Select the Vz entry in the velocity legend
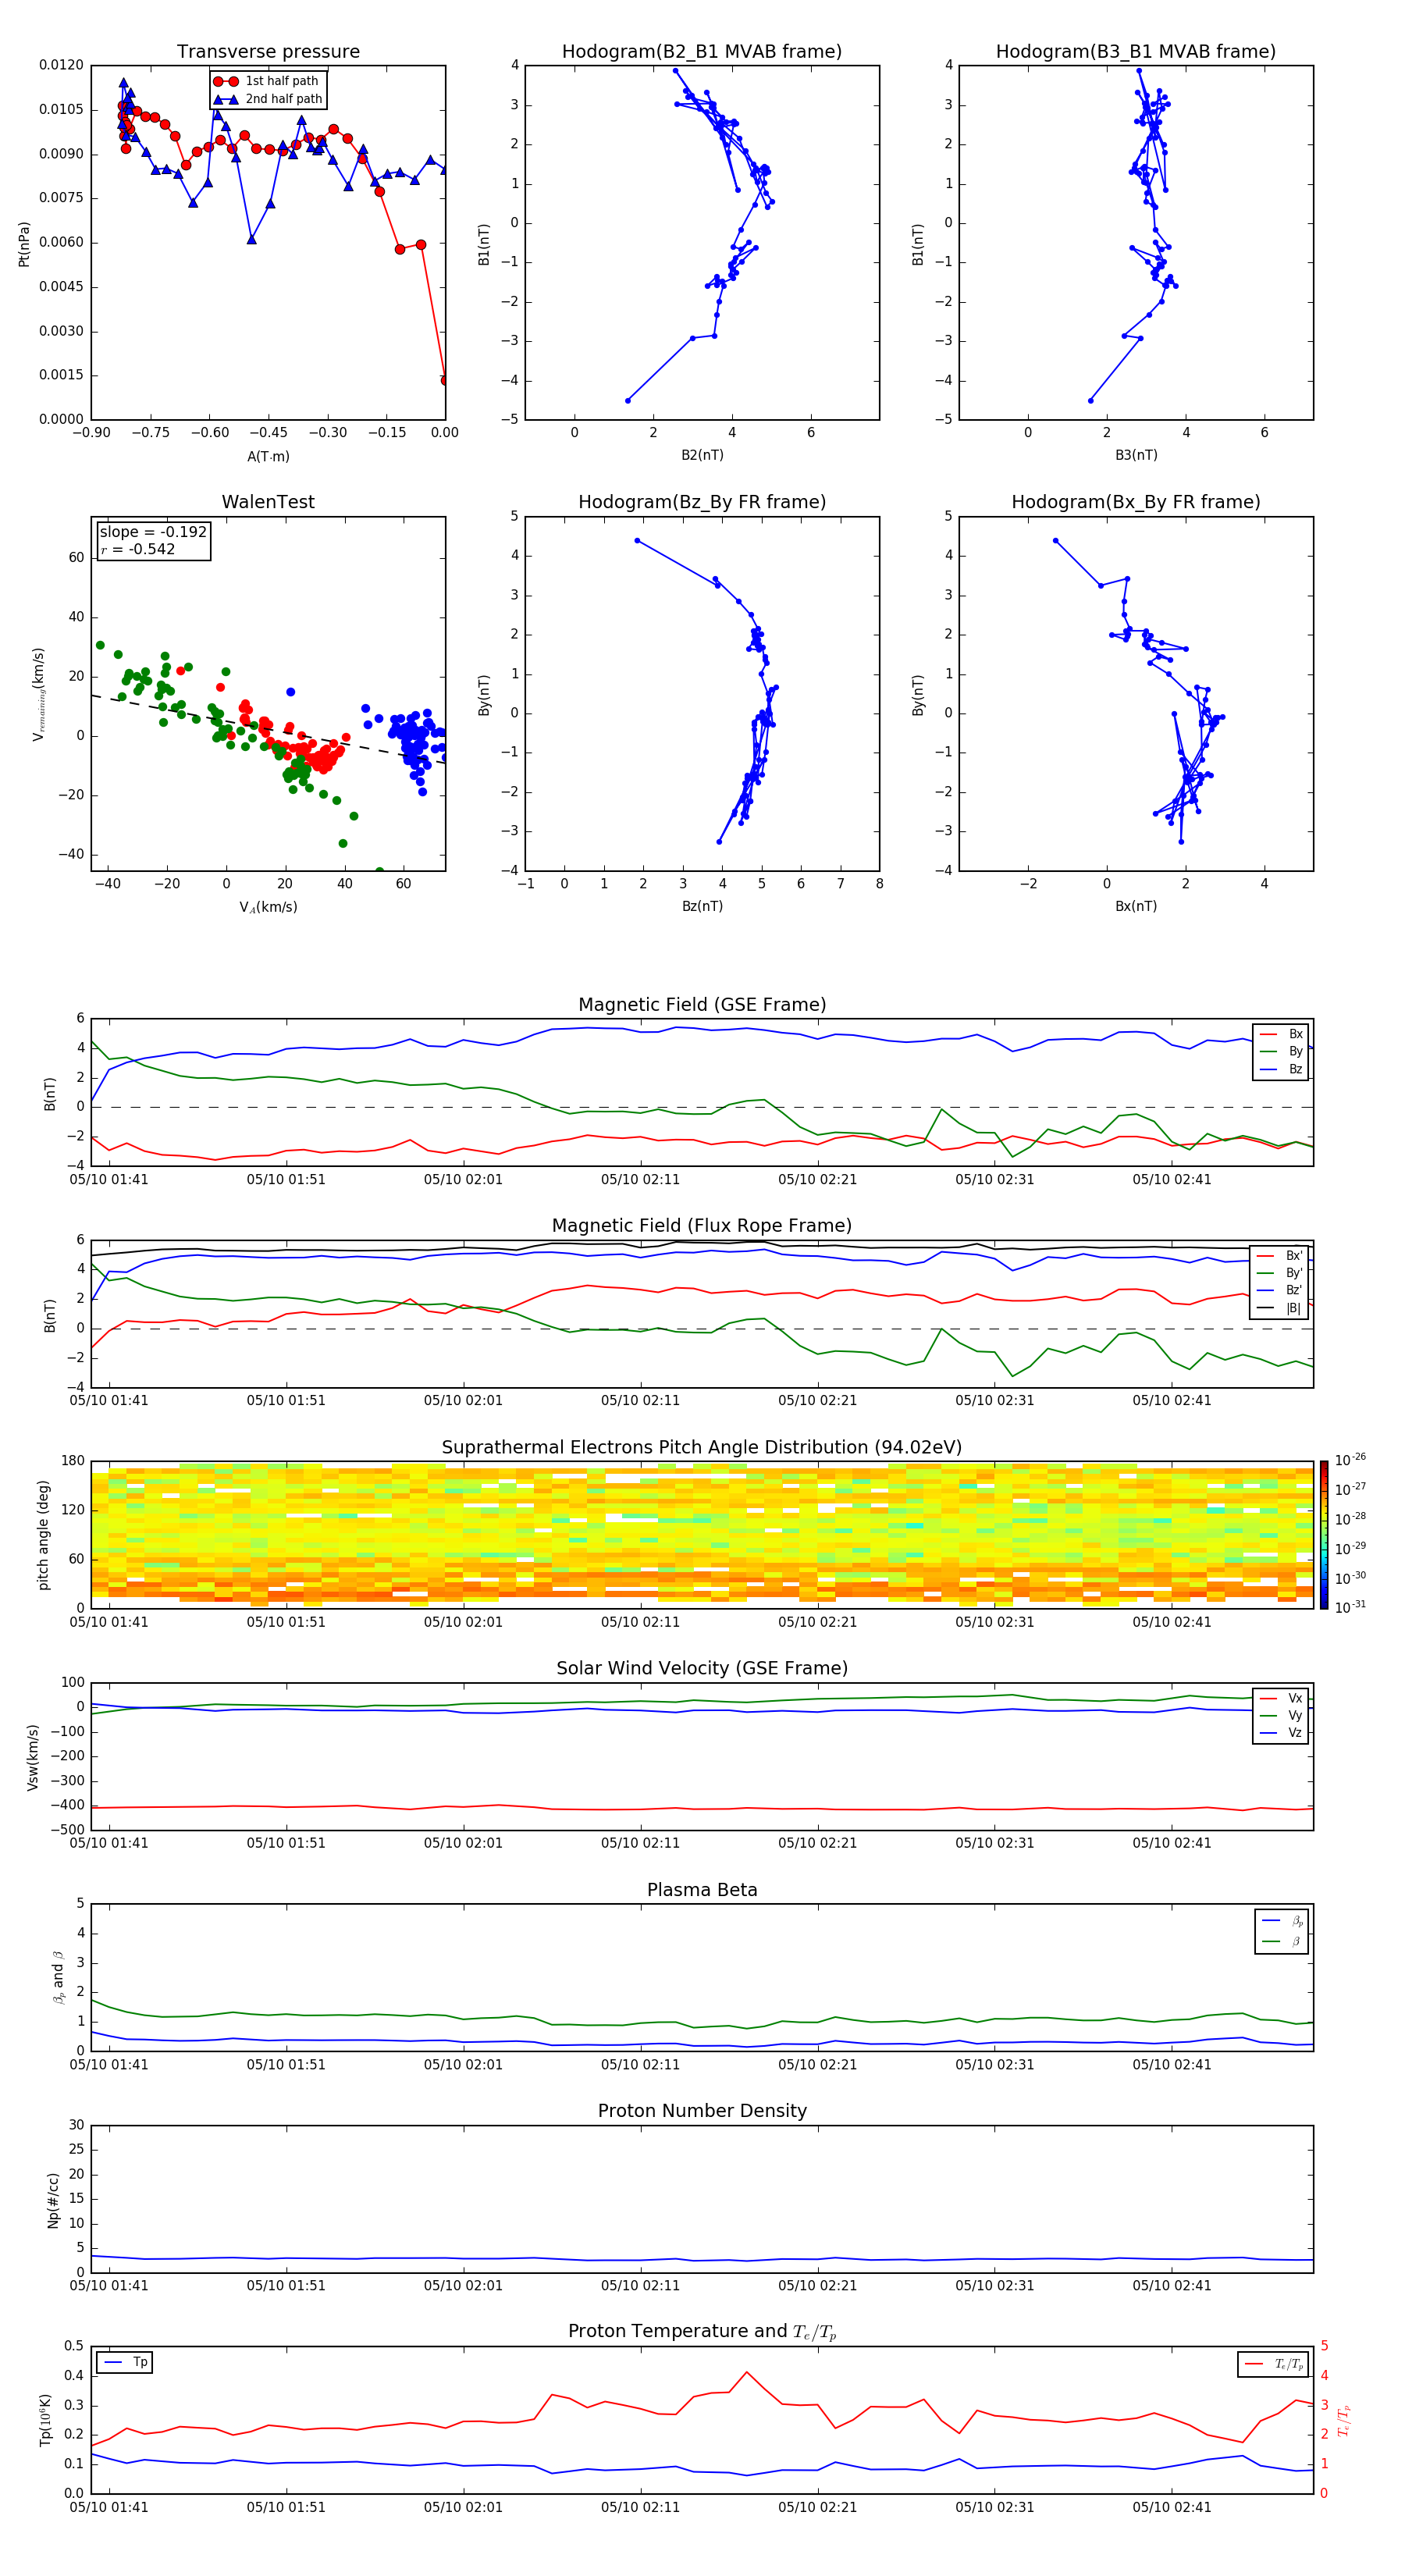The image size is (1405, 2576). (x=1281, y=1733)
